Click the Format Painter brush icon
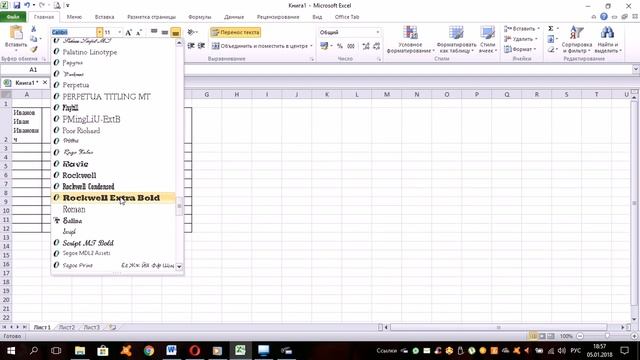The width and height of the screenshot is (640, 360). (x=33, y=49)
